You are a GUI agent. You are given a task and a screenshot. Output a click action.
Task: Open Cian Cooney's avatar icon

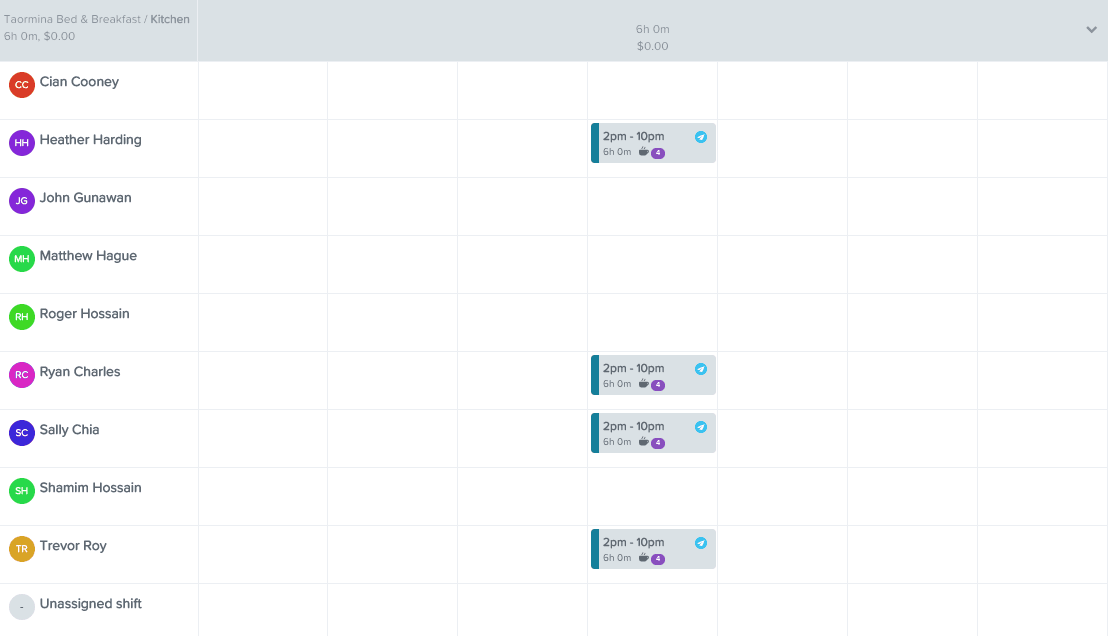[x=21, y=85]
